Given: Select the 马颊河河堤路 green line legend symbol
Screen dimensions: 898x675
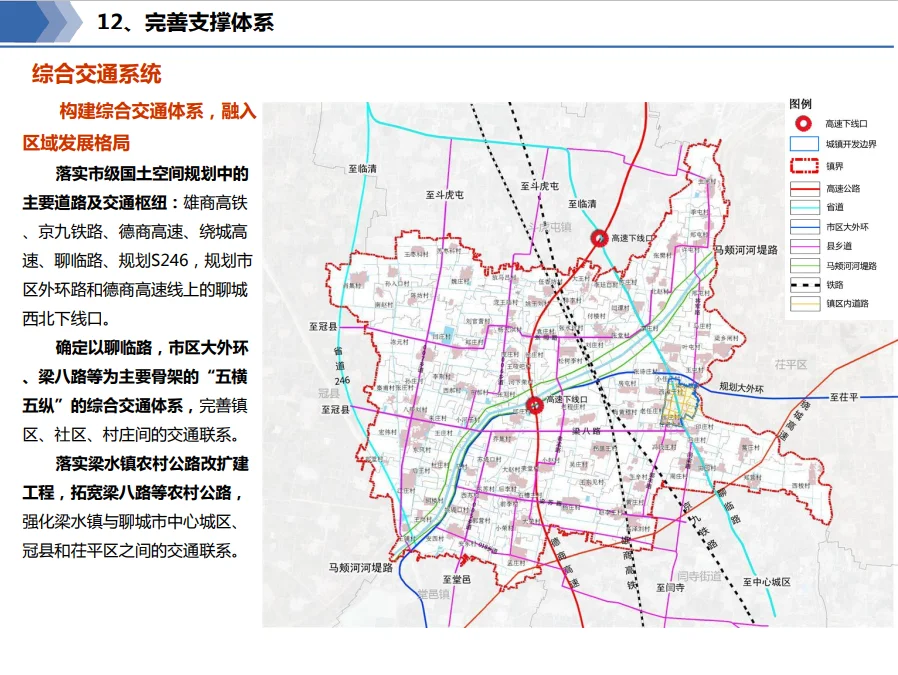Looking at the screenshot, I should tap(803, 265).
